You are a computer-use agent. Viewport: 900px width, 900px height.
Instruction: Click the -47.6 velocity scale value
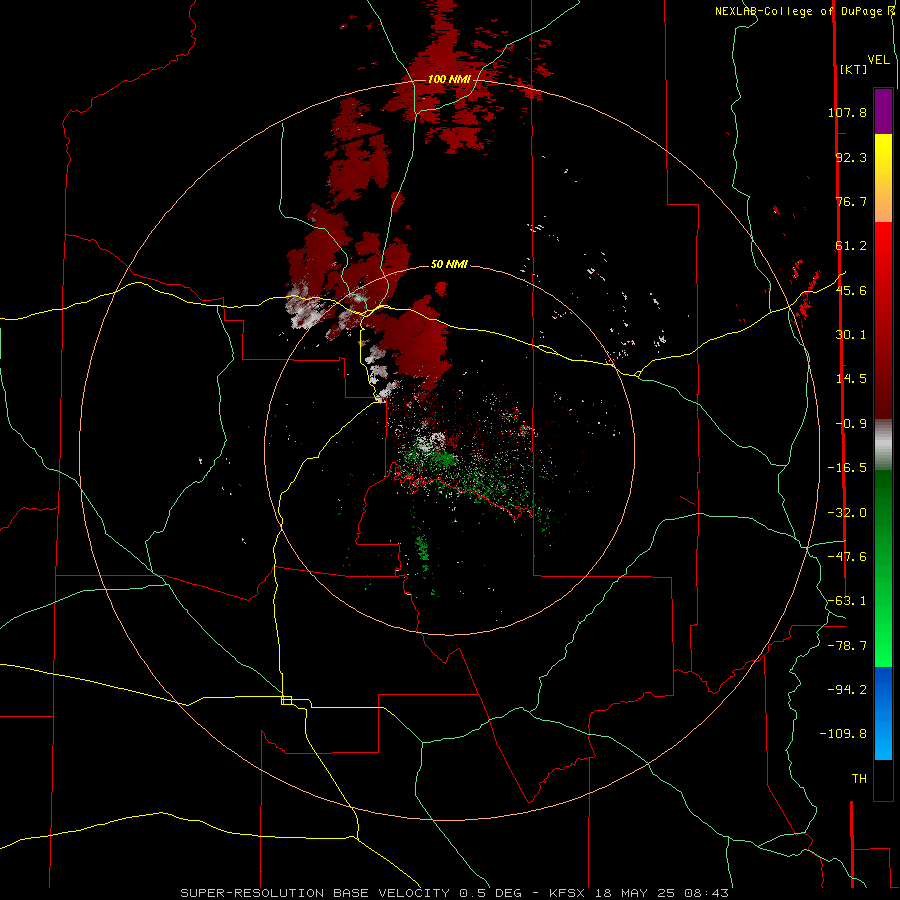[x=847, y=557]
